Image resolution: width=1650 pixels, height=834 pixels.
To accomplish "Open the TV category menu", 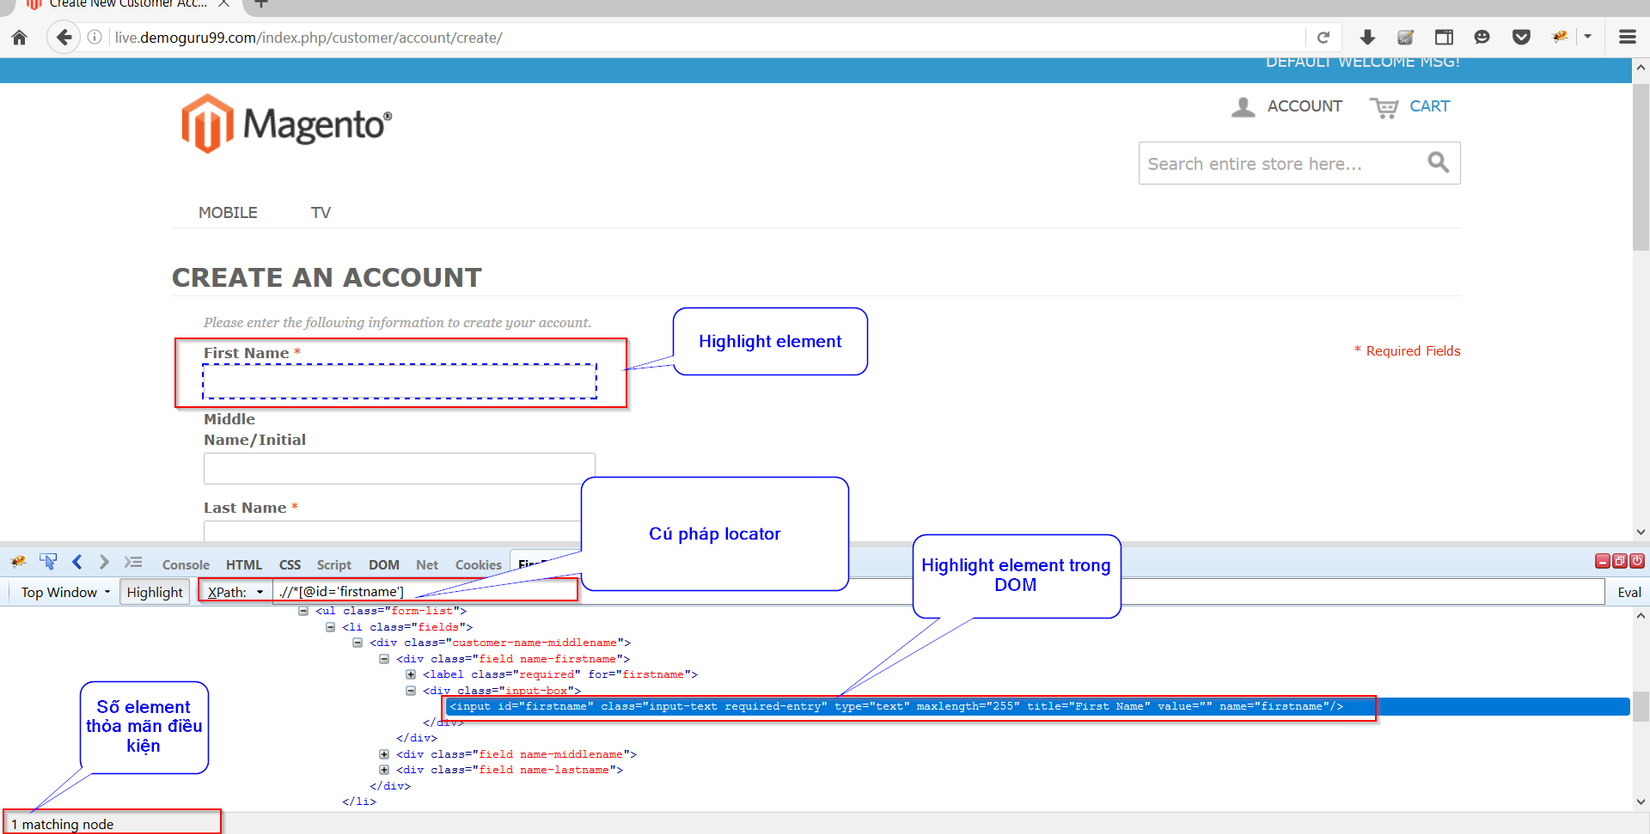I will pos(320,212).
